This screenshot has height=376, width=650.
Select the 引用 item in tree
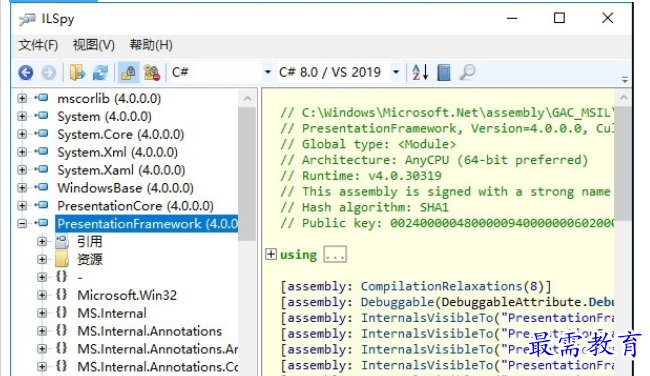[x=90, y=241]
